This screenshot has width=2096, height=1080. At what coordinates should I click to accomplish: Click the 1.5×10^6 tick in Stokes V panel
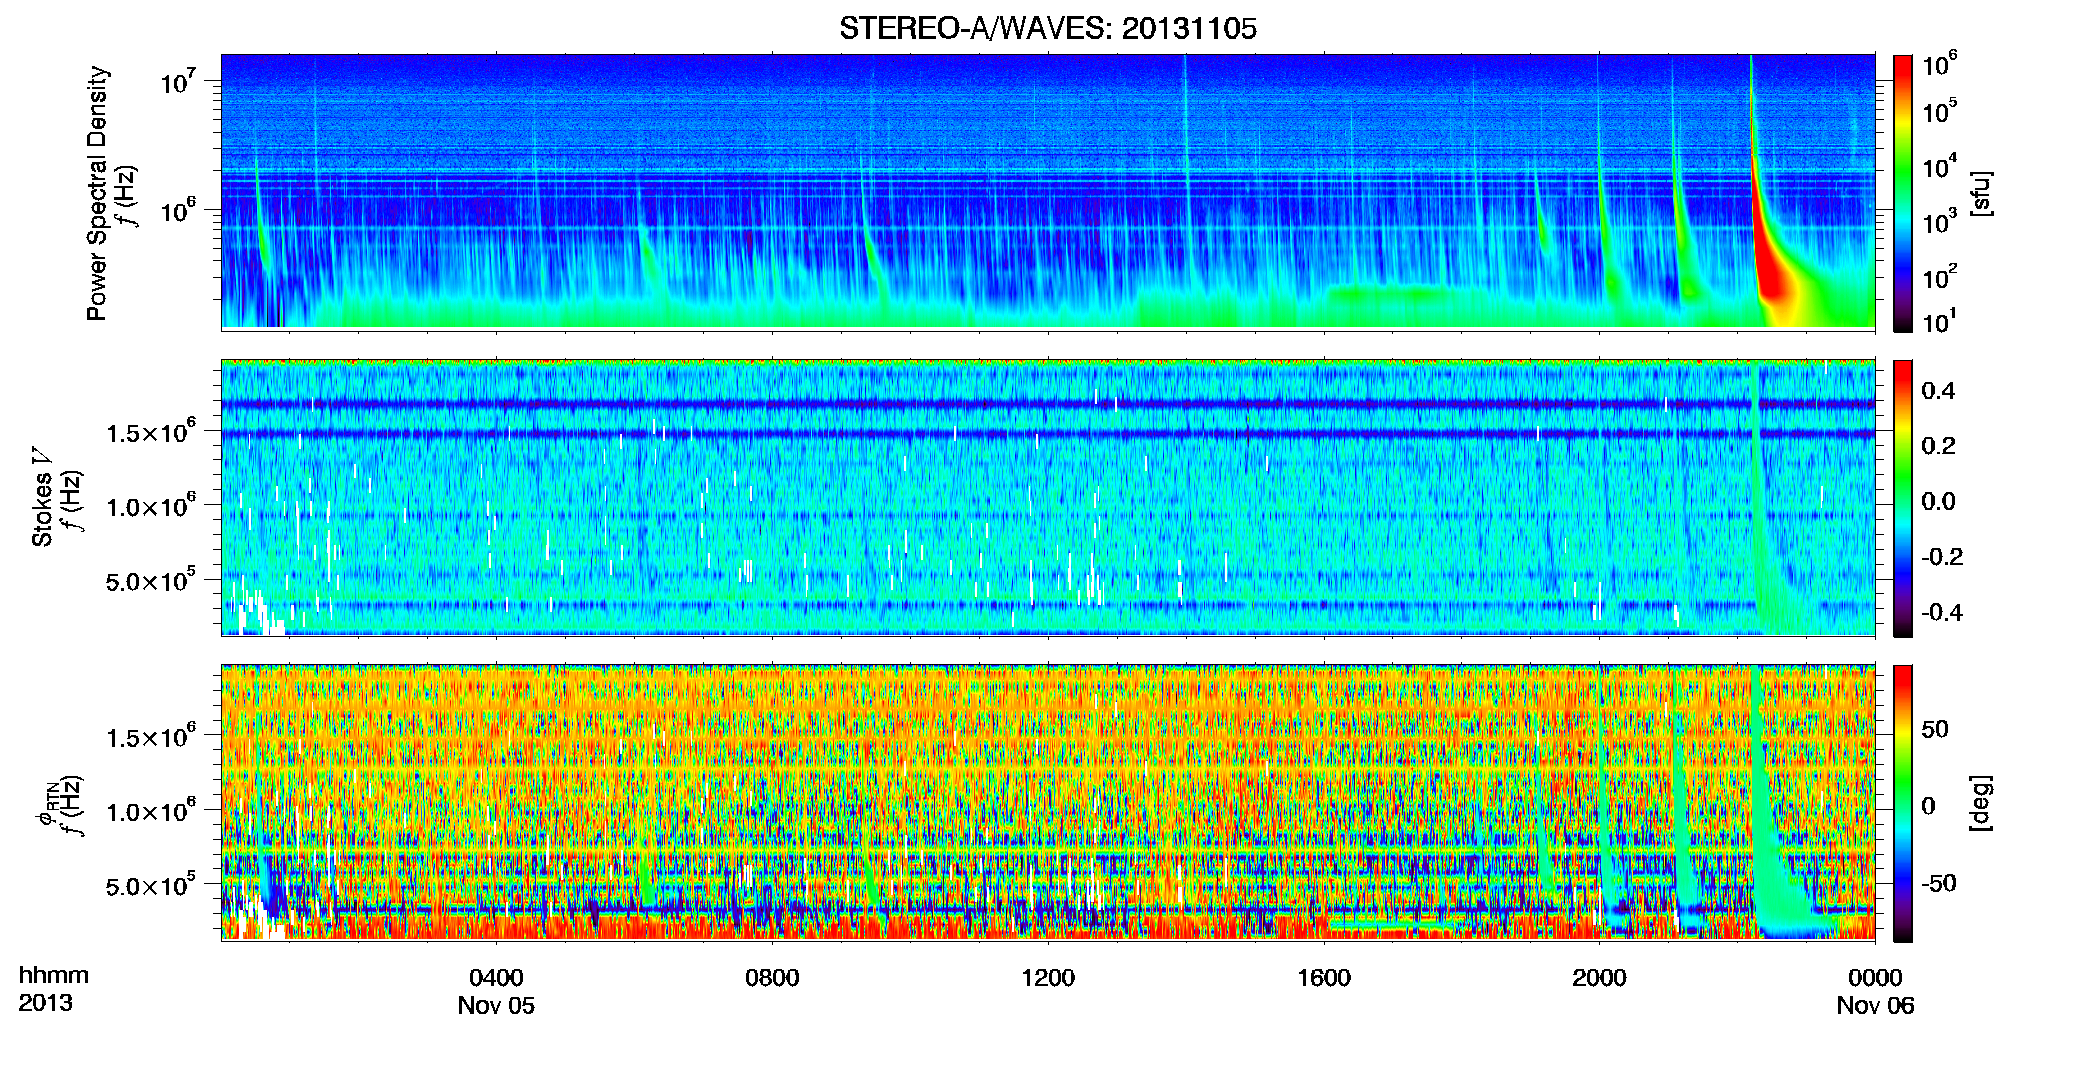[x=151, y=431]
